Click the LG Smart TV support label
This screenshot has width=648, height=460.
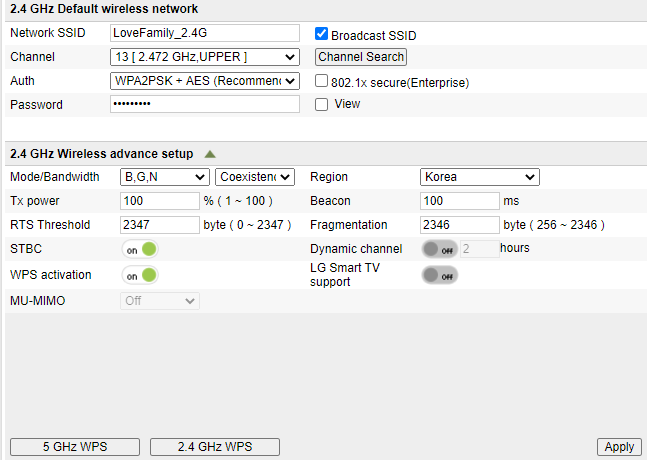click(x=345, y=275)
